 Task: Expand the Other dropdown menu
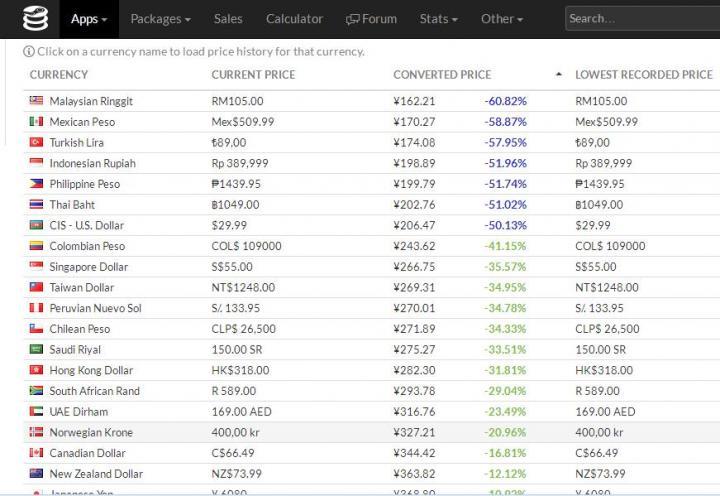pos(502,19)
